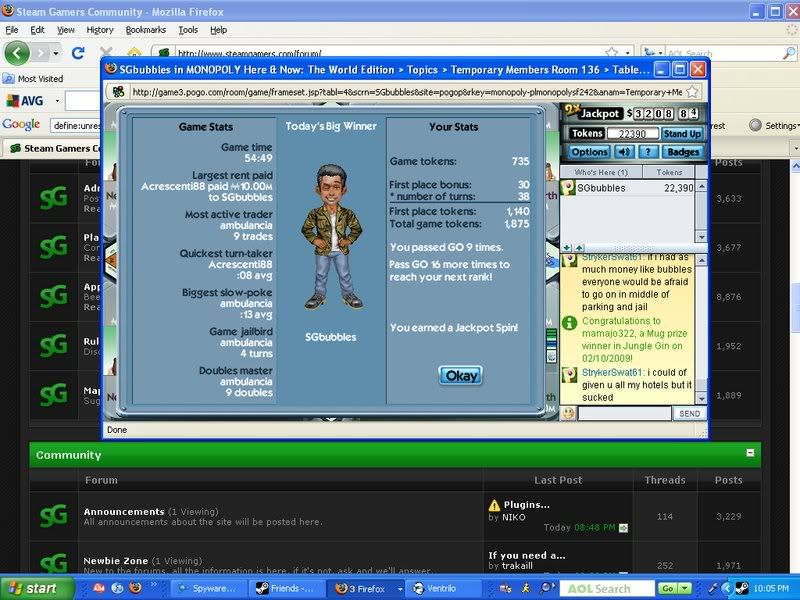
Task: Click the up-arrow button below player list
Action: (579, 247)
